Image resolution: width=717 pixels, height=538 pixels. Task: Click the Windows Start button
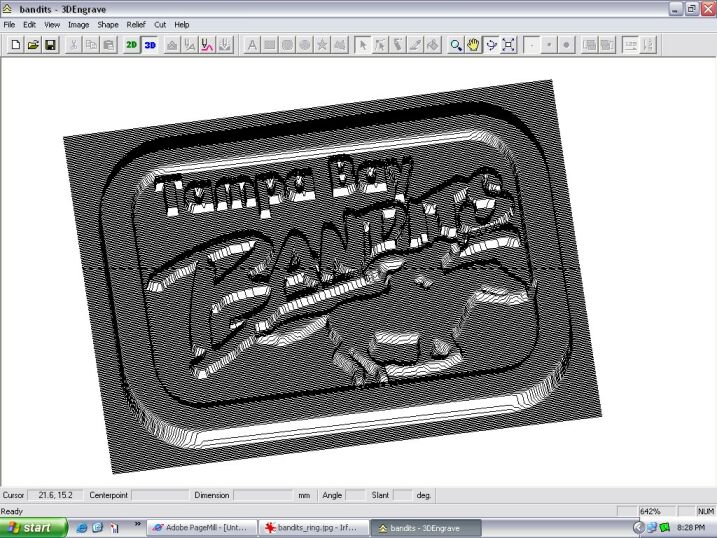coord(33,527)
